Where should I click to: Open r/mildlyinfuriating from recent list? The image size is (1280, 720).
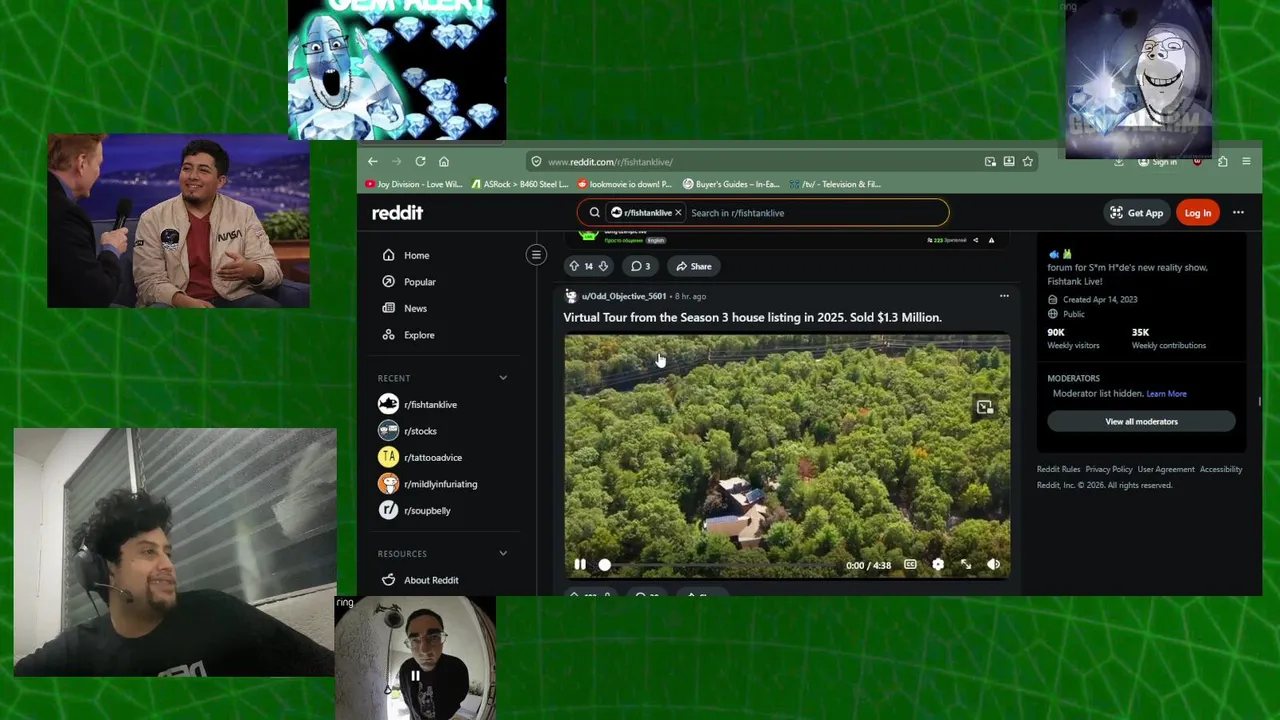pyautogui.click(x=442, y=484)
